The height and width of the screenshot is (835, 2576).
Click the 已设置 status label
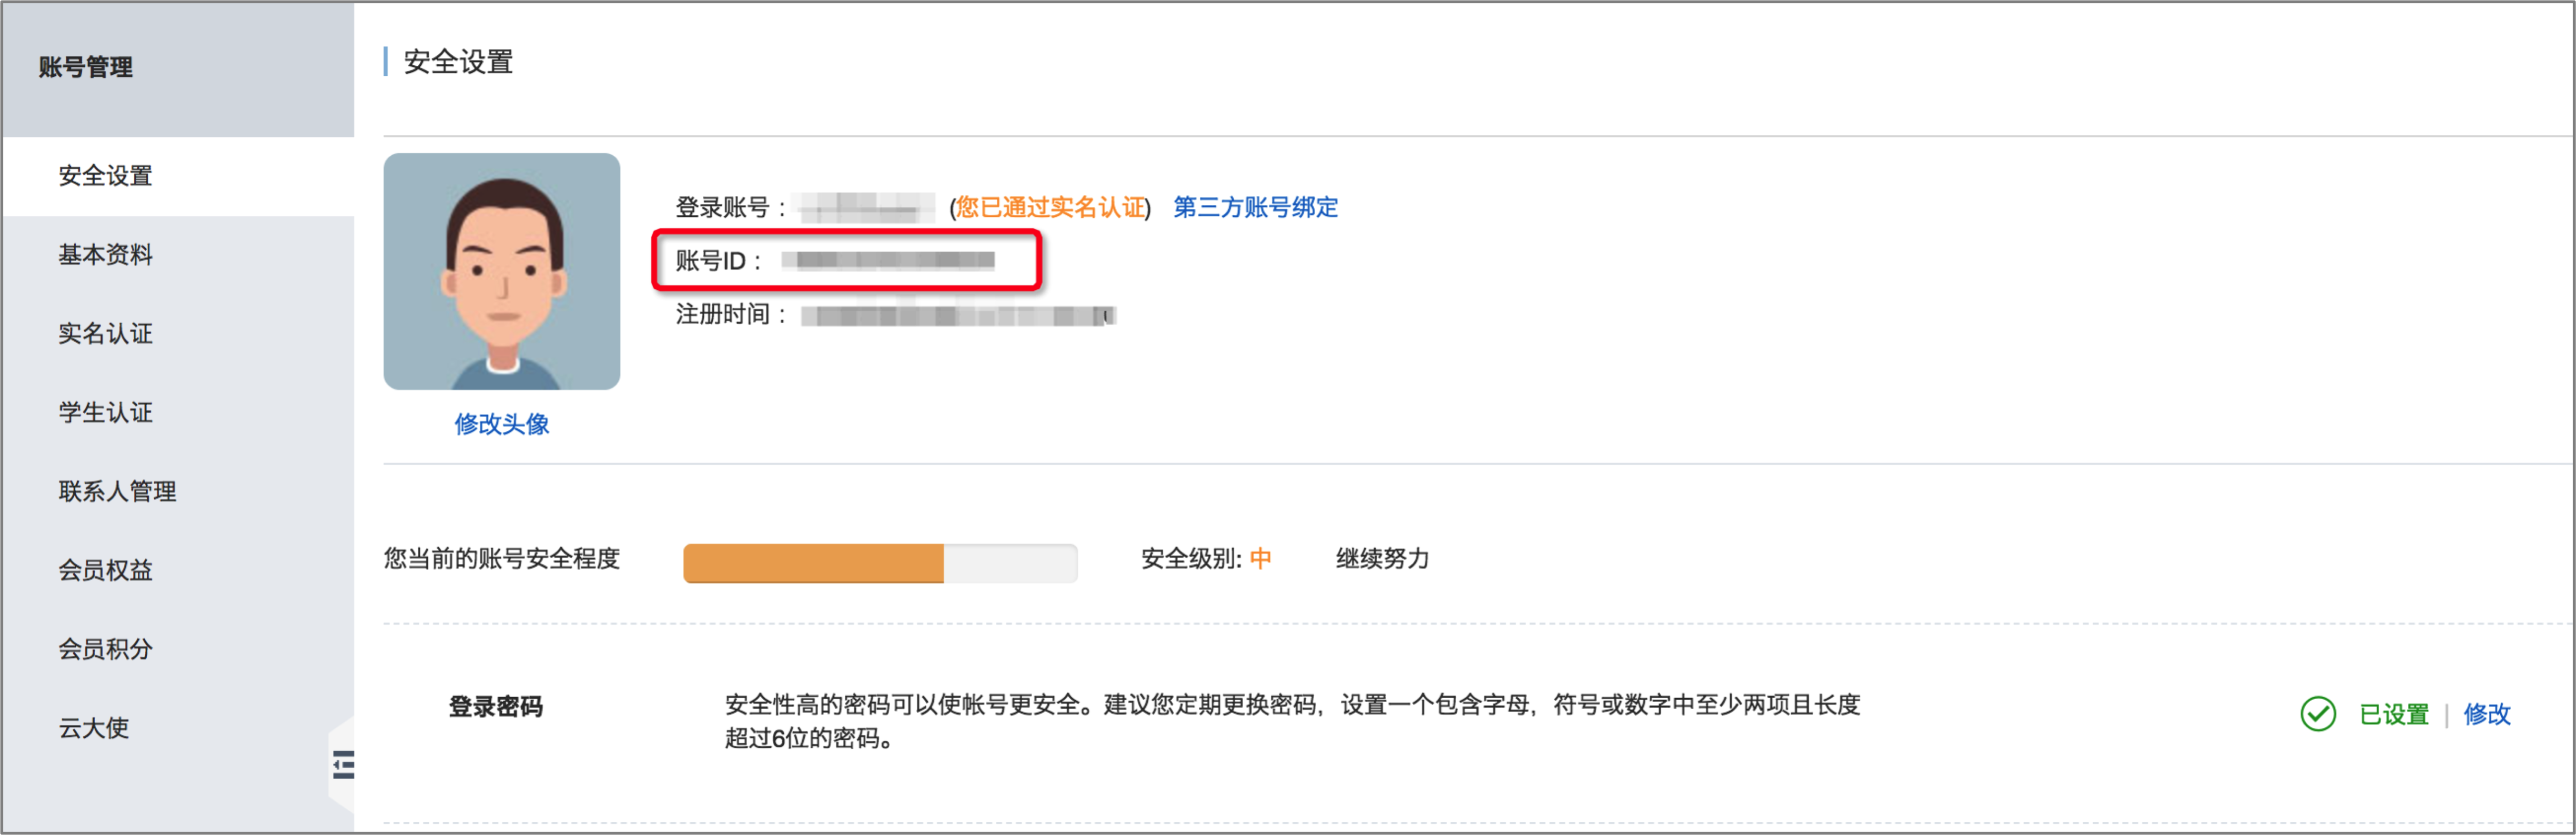2394,714
